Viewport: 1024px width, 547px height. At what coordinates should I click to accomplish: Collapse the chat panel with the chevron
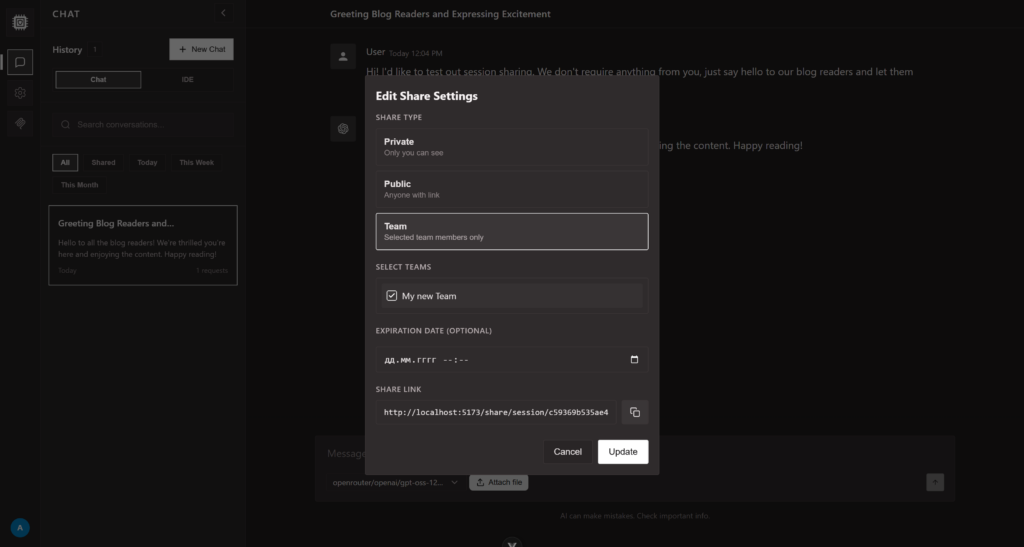(223, 14)
